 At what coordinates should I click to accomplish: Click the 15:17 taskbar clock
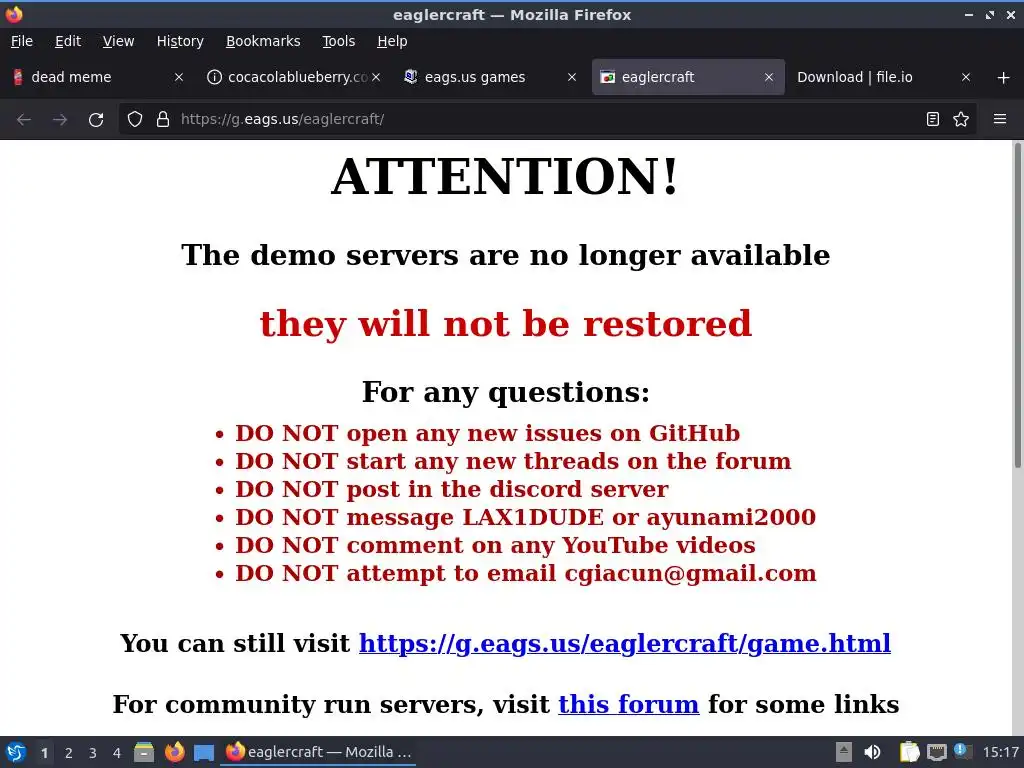1001,752
